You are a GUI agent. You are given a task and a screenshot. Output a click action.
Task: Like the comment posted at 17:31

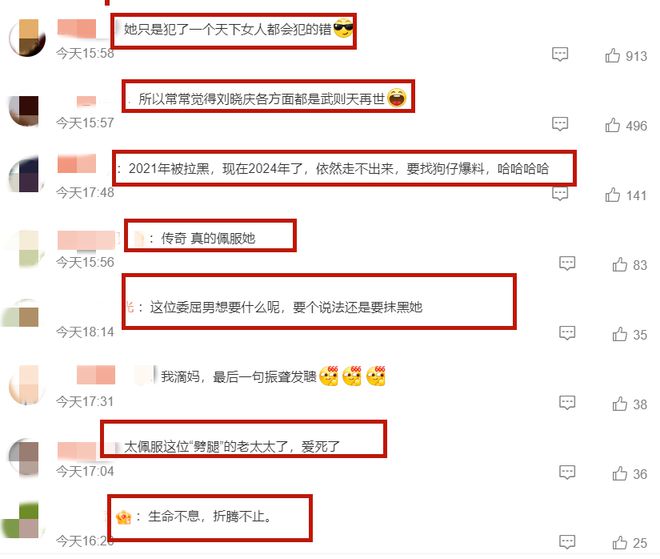pyautogui.click(x=620, y=404)
